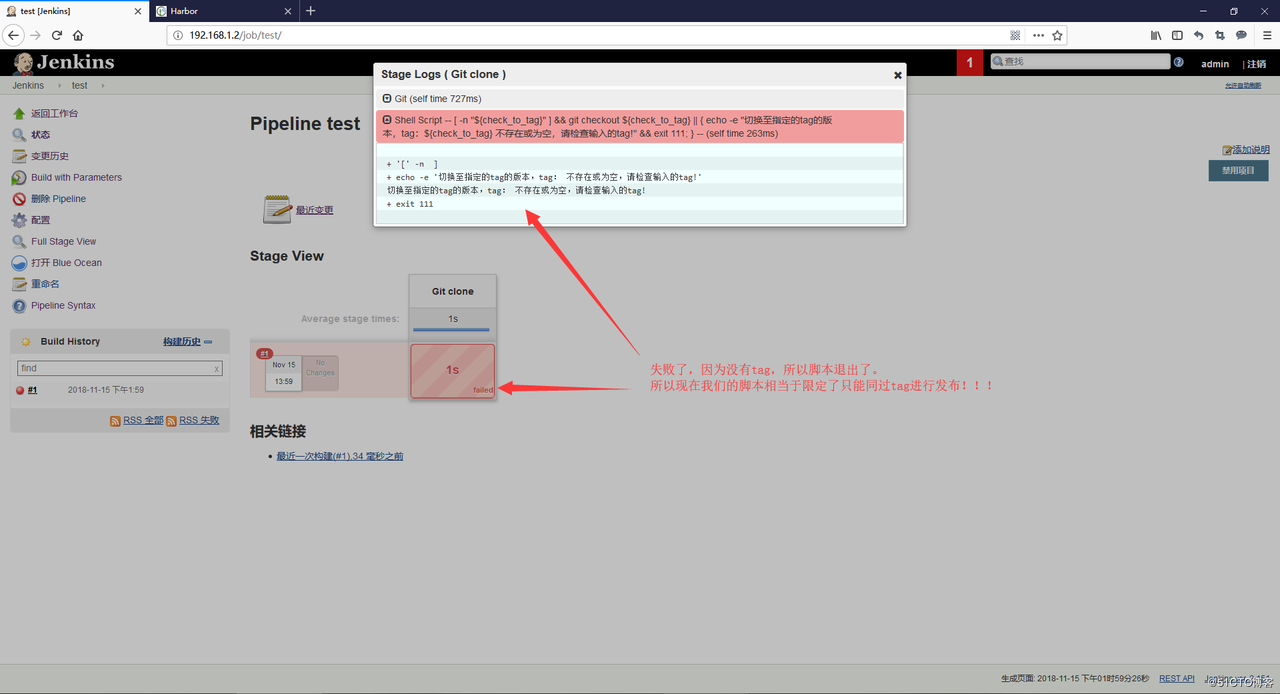Screen dimensions: 1280x694
Task: Open the REST API link
Action: tap(1177, 678)
